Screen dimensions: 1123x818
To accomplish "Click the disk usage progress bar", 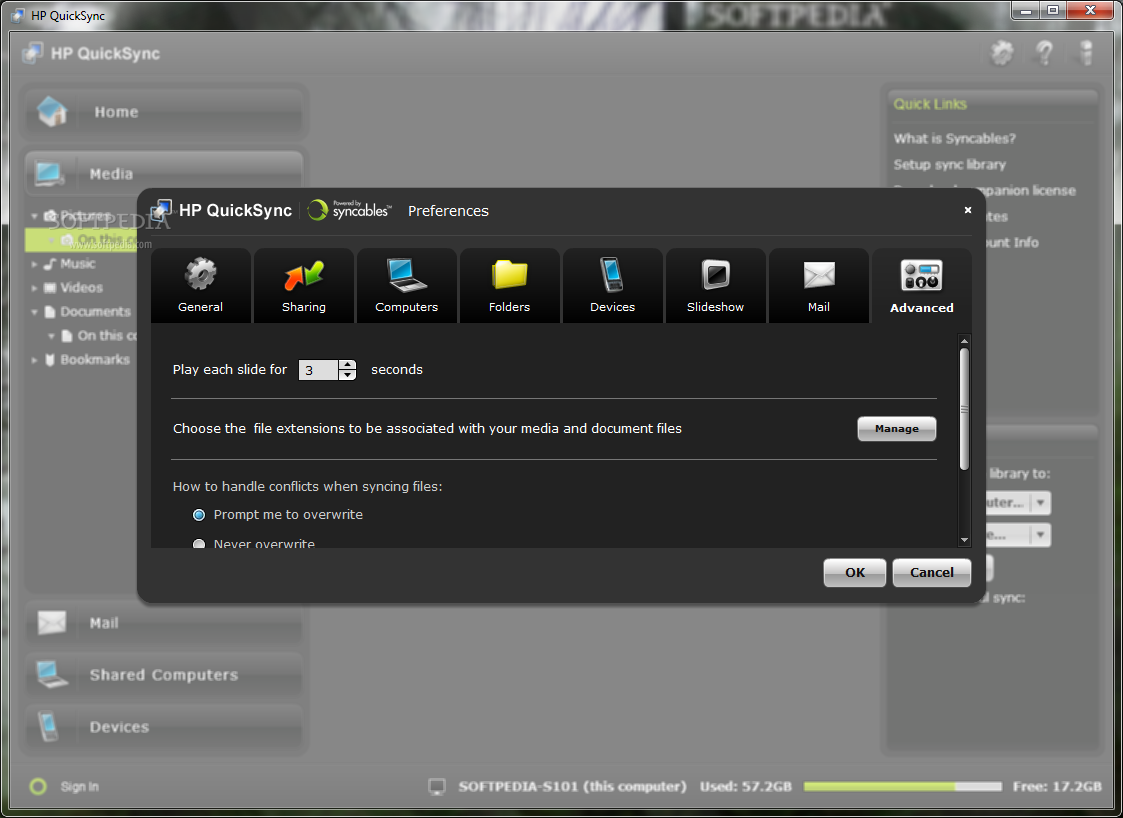I will [902, 786].
